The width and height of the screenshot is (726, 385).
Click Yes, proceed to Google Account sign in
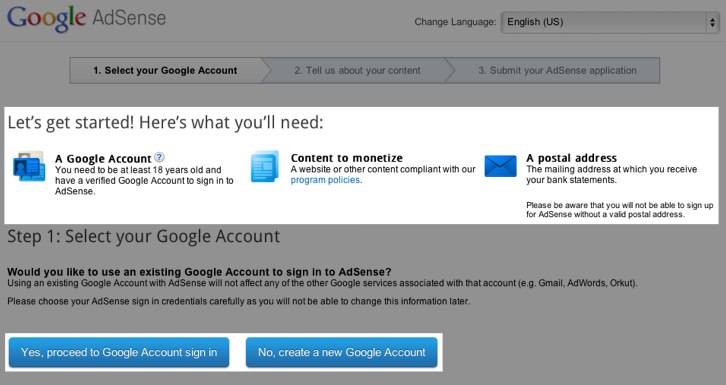(119, 353)
